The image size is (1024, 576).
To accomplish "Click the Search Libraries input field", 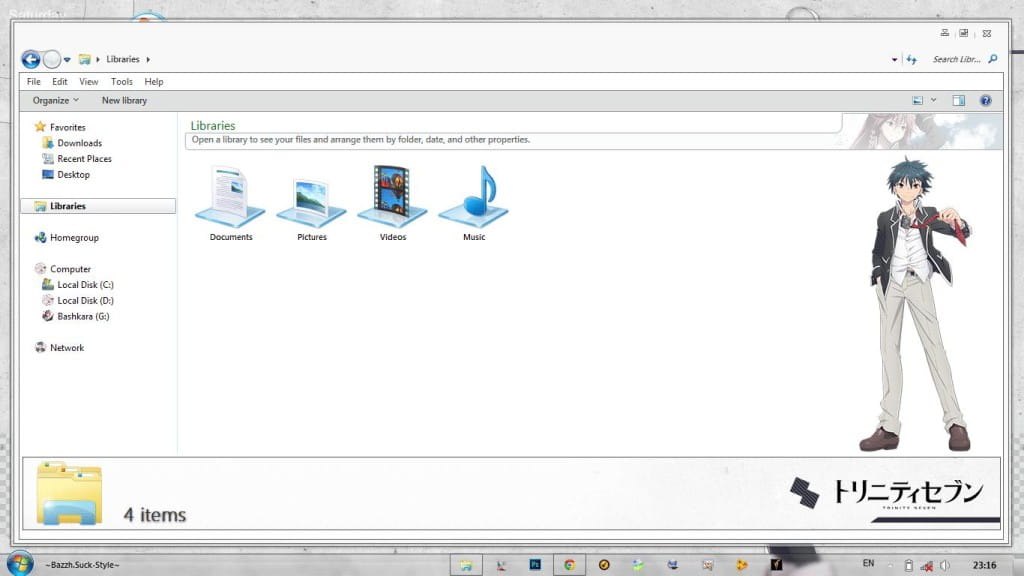I will [957, 60].
